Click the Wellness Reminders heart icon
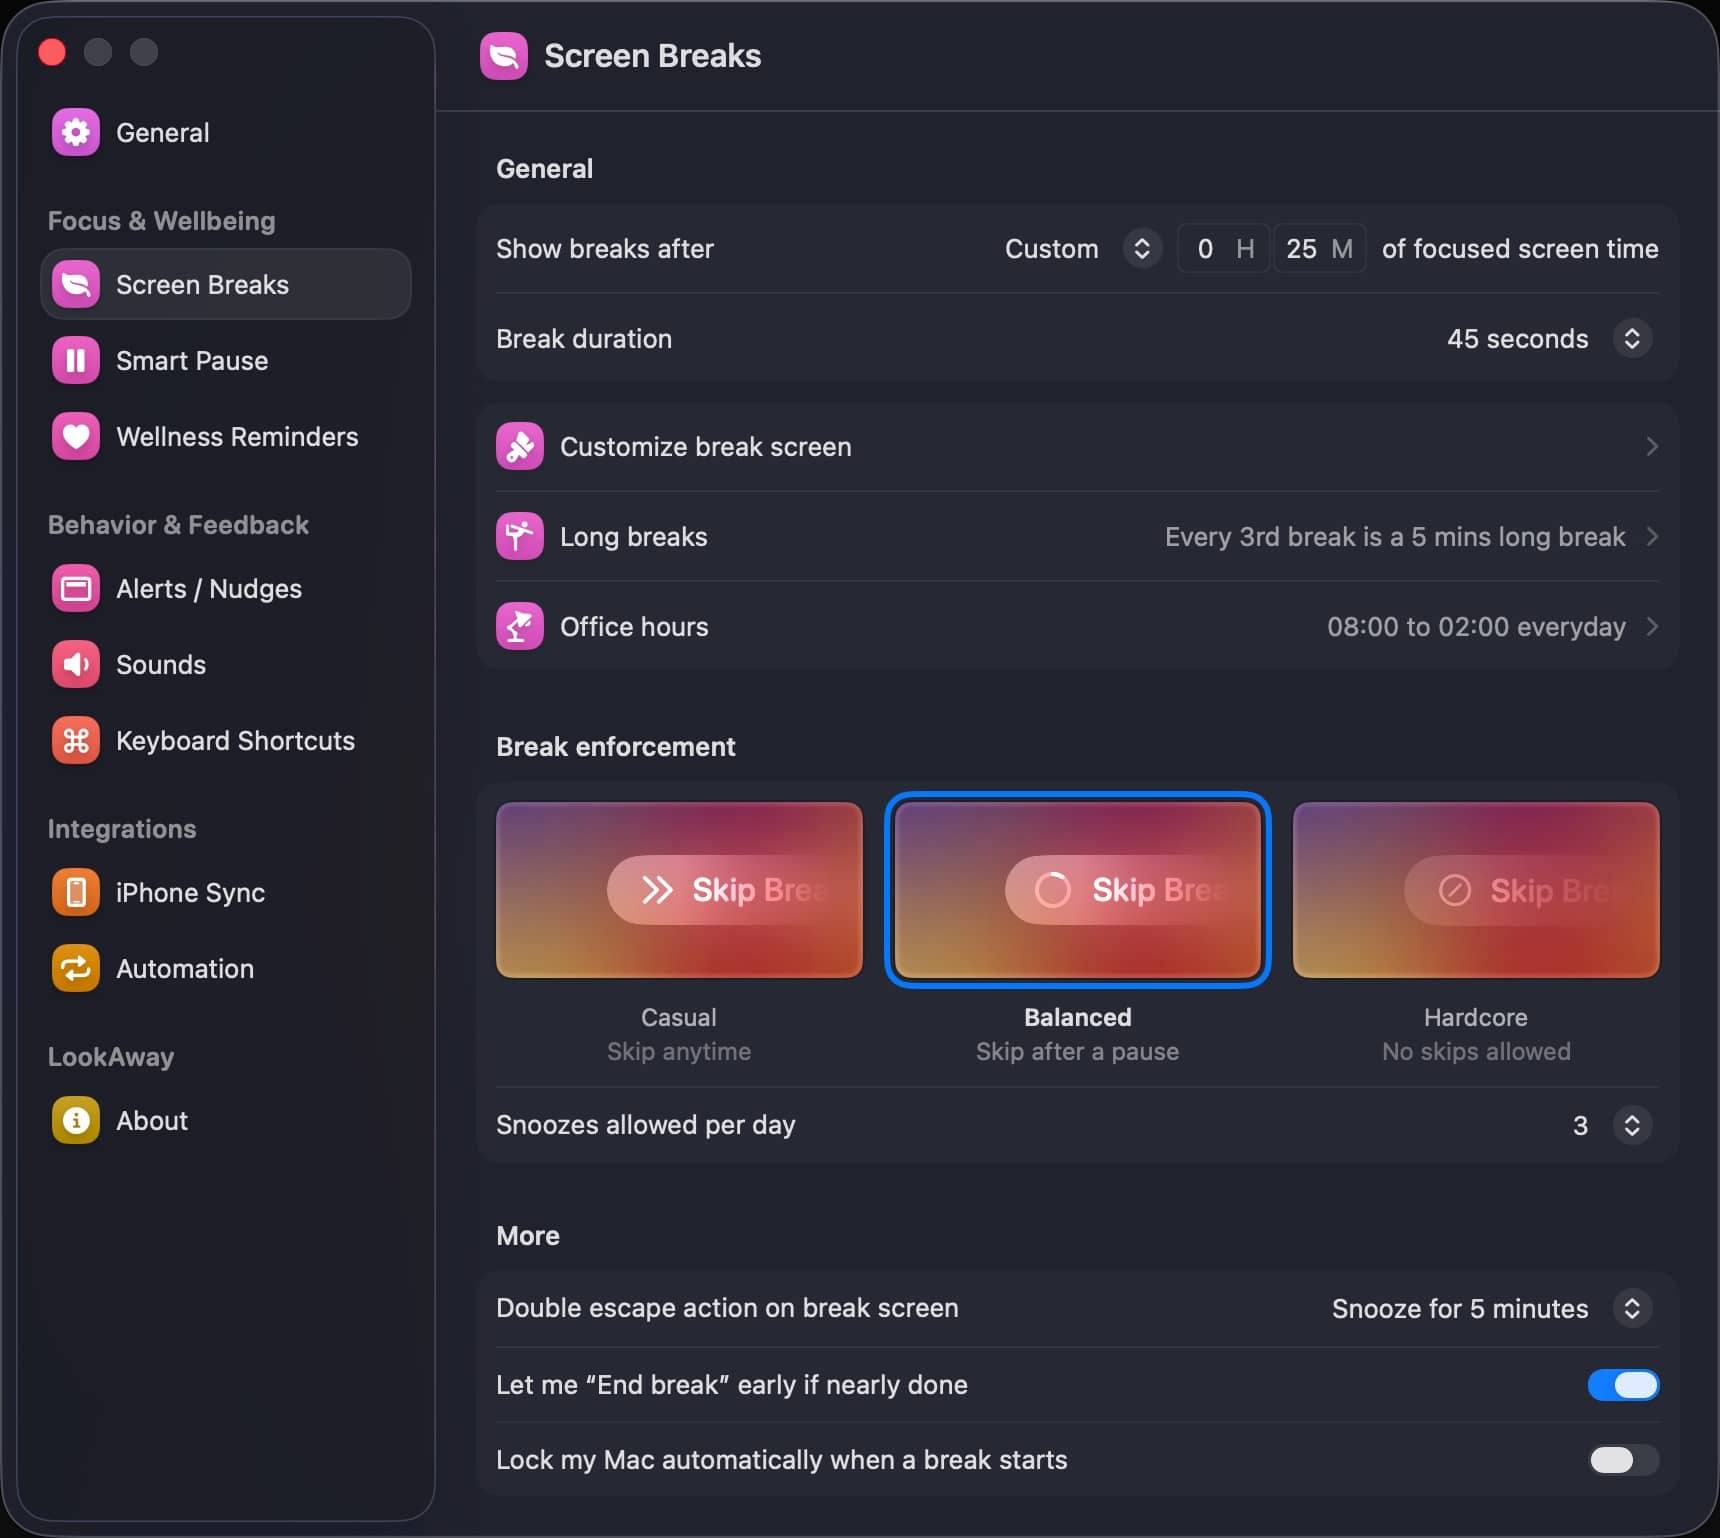1720x1538 pixels. click(76, 436)
